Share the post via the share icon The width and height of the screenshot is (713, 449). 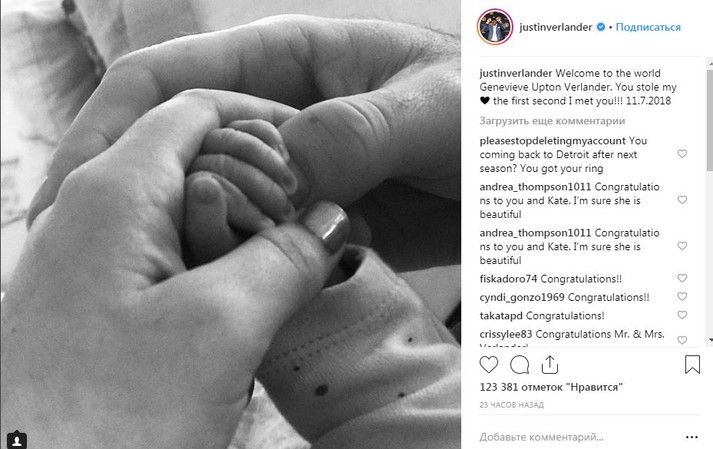(550, 364)
